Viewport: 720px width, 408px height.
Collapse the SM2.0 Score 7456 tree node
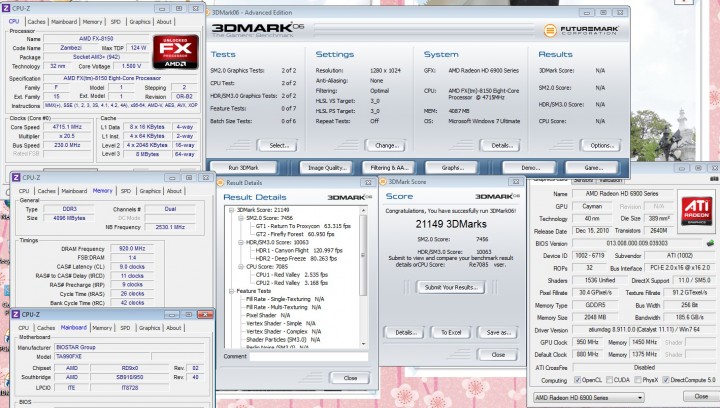241,218
